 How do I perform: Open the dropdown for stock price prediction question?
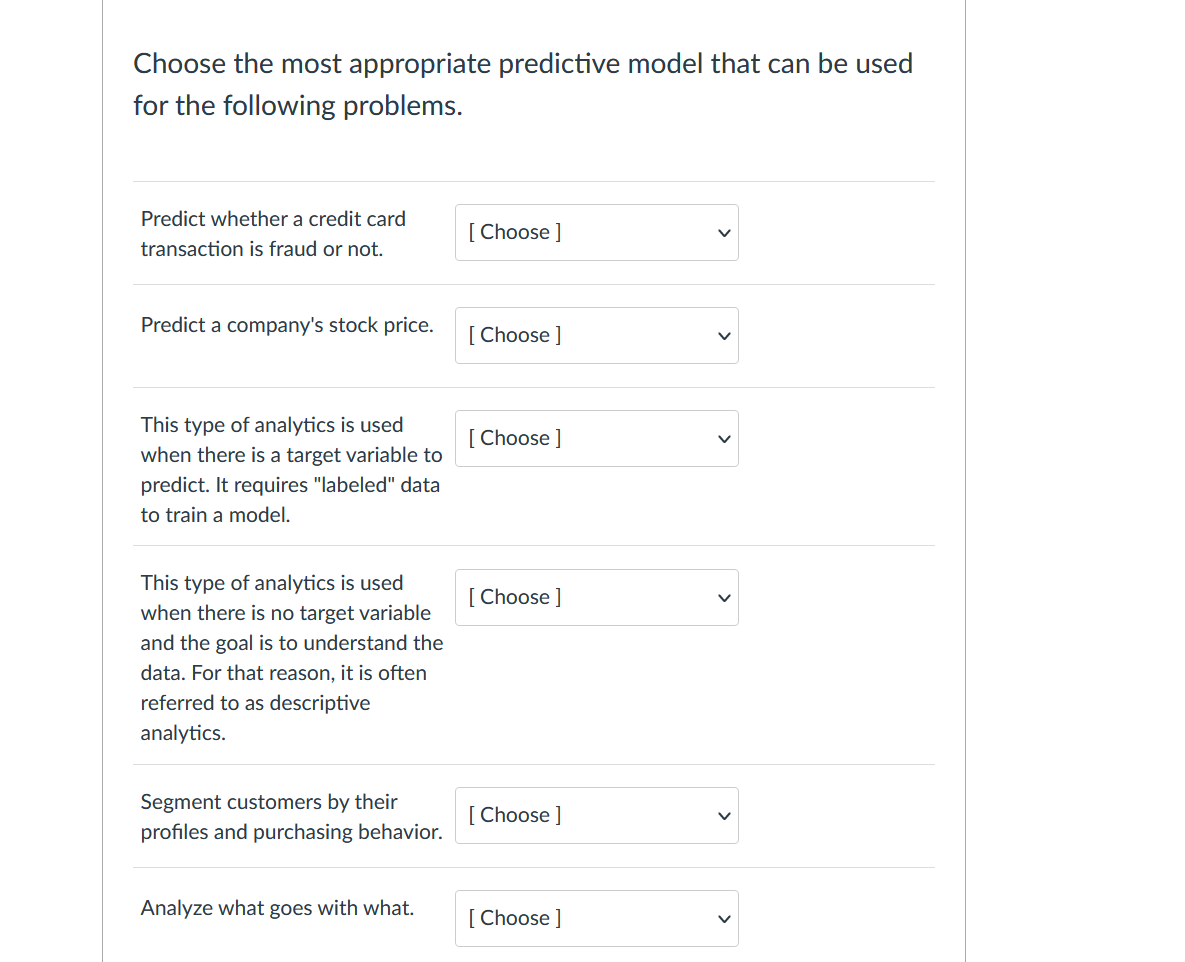point(596,335)
